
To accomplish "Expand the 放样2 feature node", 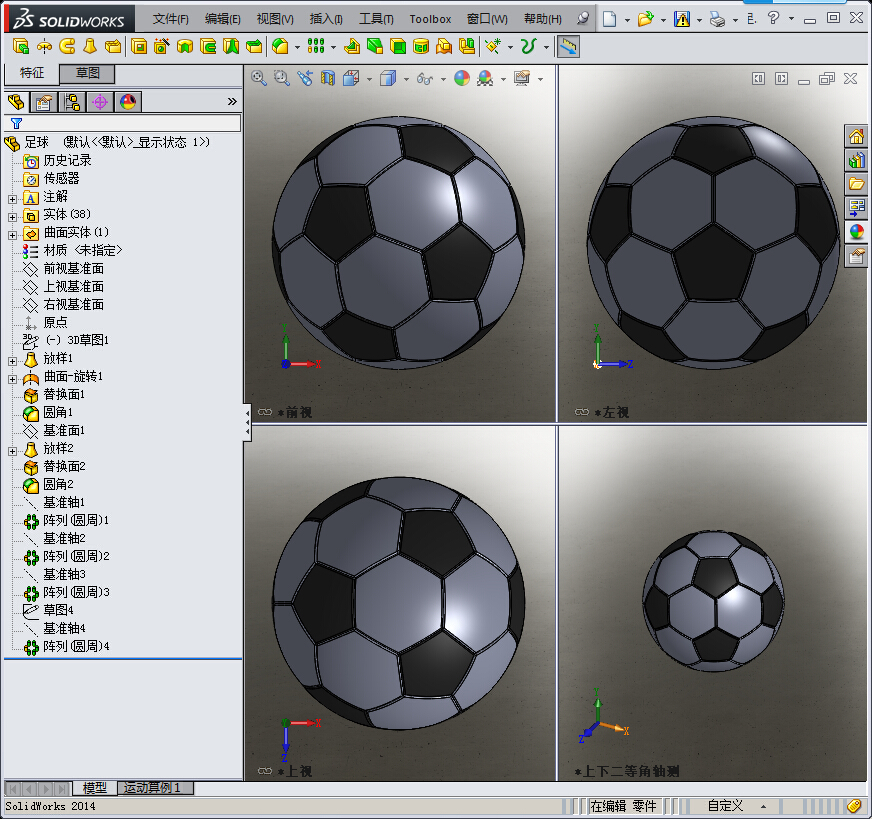I will tap(12, 451).
